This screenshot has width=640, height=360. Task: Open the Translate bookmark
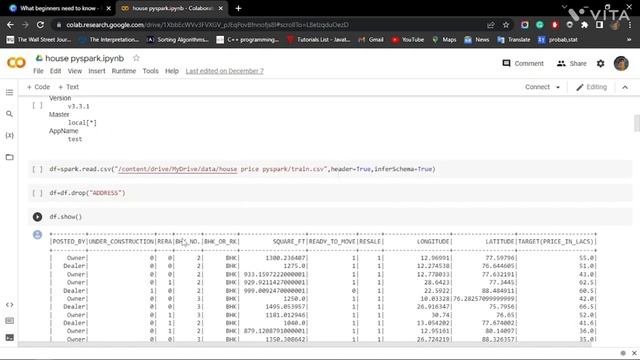coord(513,40)
